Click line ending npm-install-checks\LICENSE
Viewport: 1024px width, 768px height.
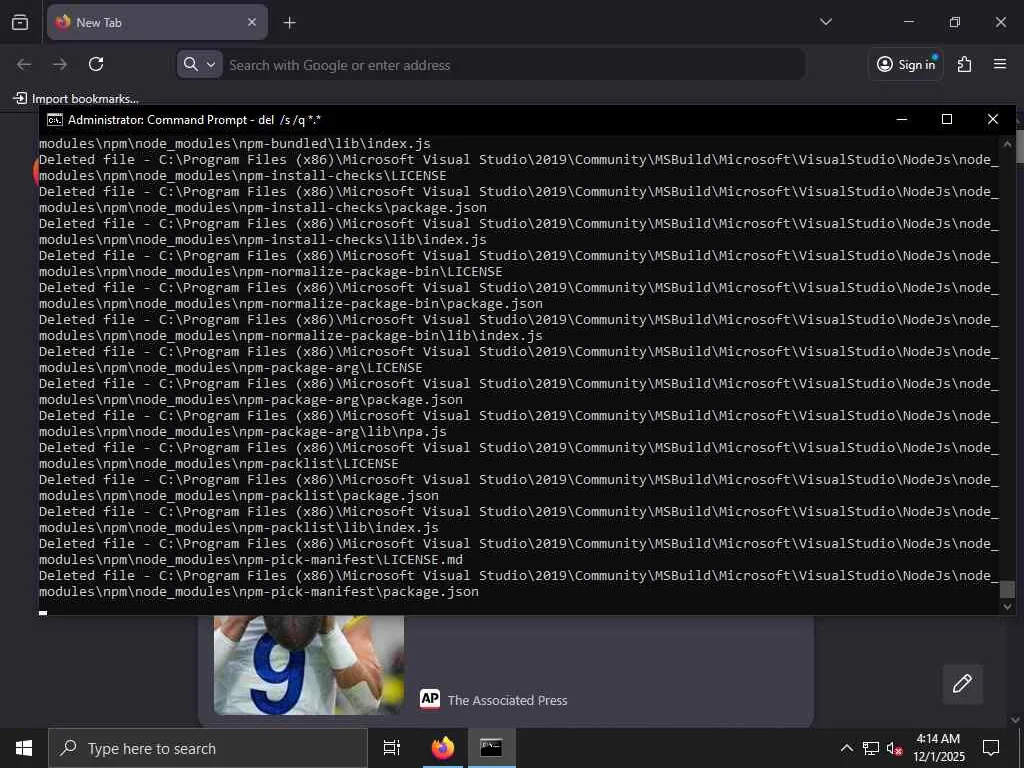(x=243, y=176)
